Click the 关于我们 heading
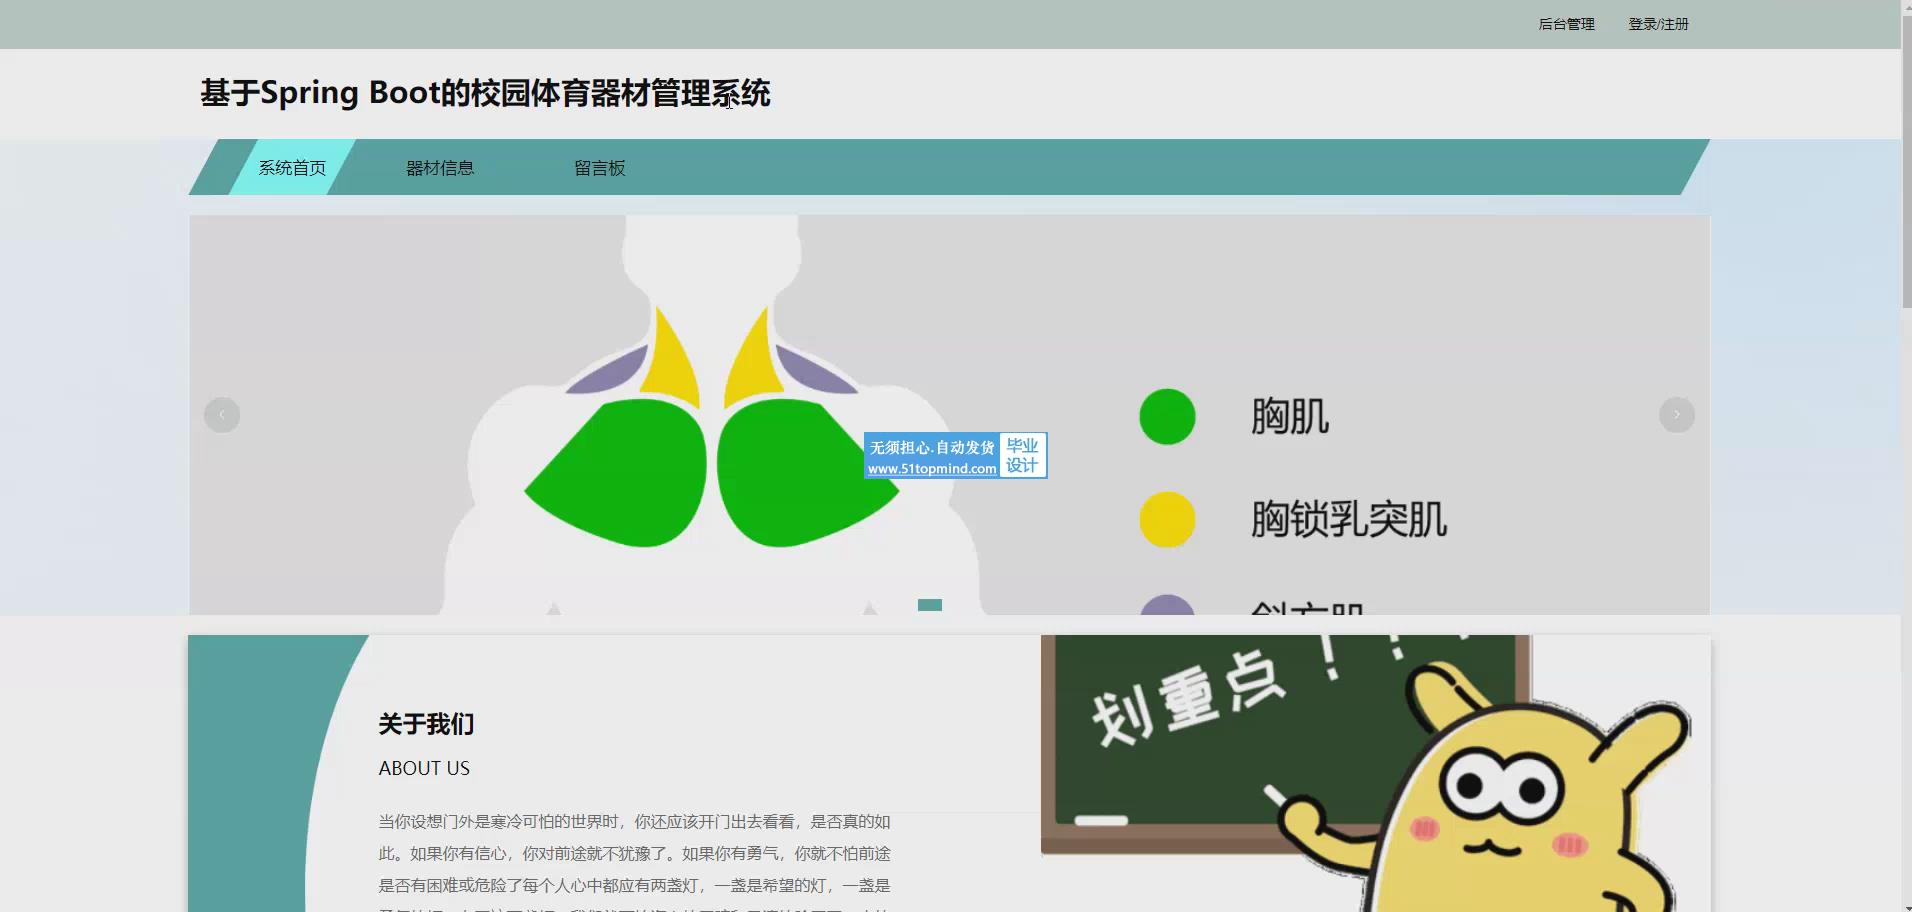The image size is (1912, 912). (426, 724)
